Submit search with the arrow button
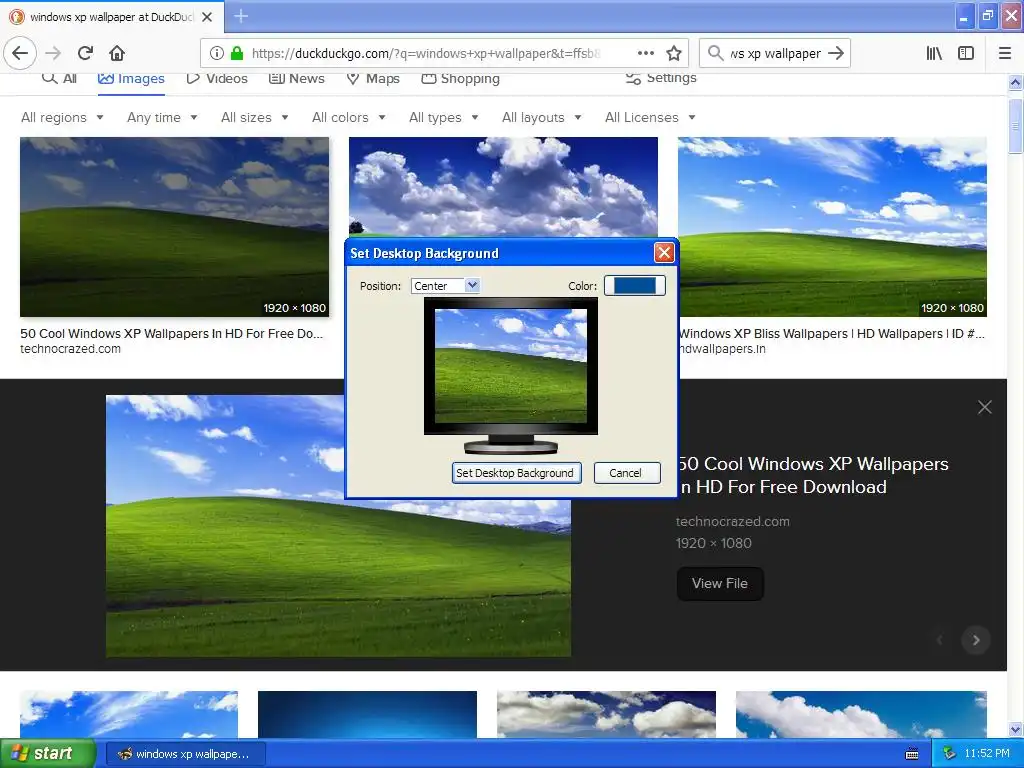Image resolution: width=1024 pixels, height=768 pixels. point(836,53)
